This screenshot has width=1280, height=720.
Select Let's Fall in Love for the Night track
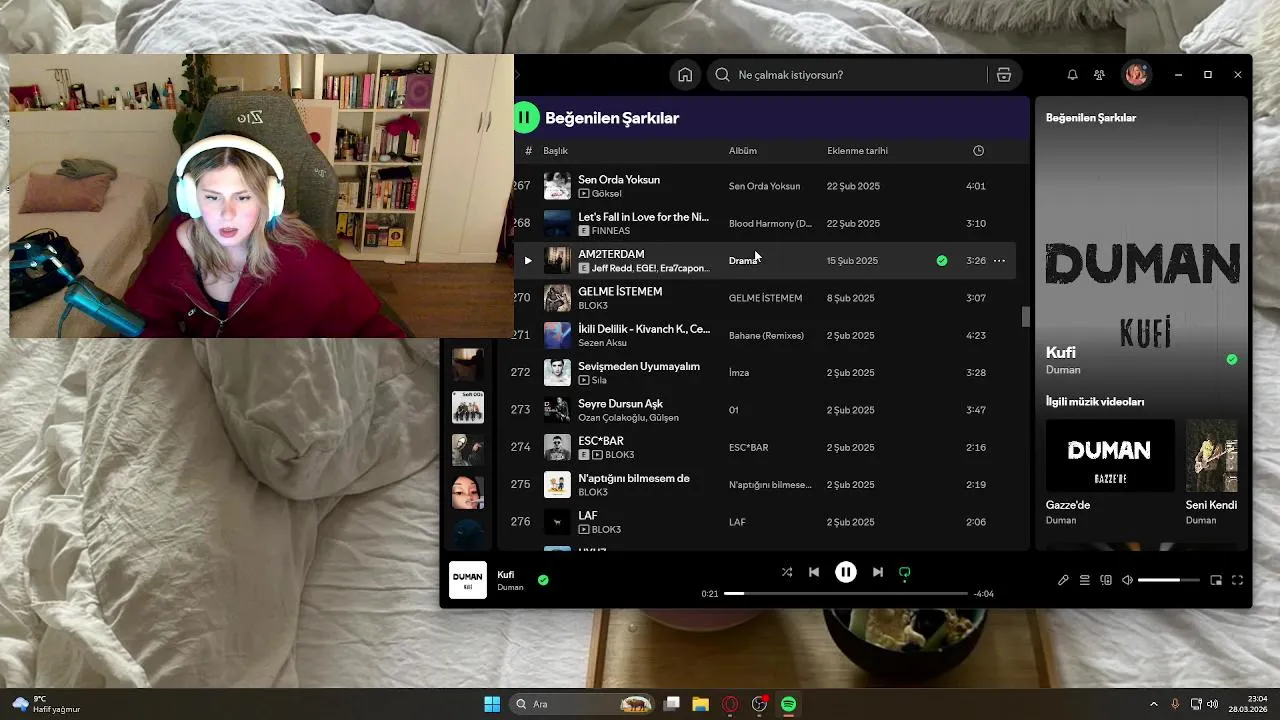[x=643, y=217]
